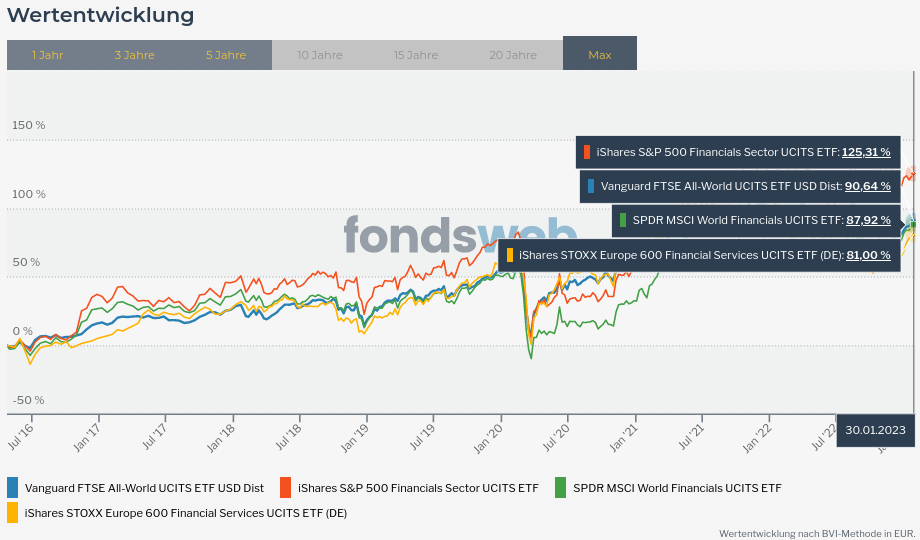Click the 87,92 % SPDR tooltip value
920x540 pixels.
(x=868, y=220)
